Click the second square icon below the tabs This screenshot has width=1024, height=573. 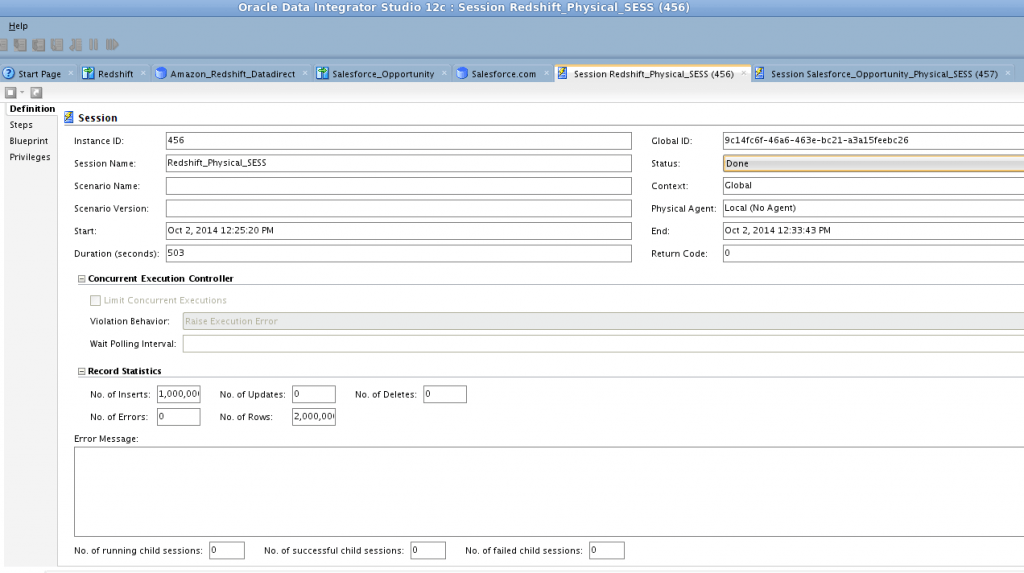pyautogui.click(x=36, y=92)
